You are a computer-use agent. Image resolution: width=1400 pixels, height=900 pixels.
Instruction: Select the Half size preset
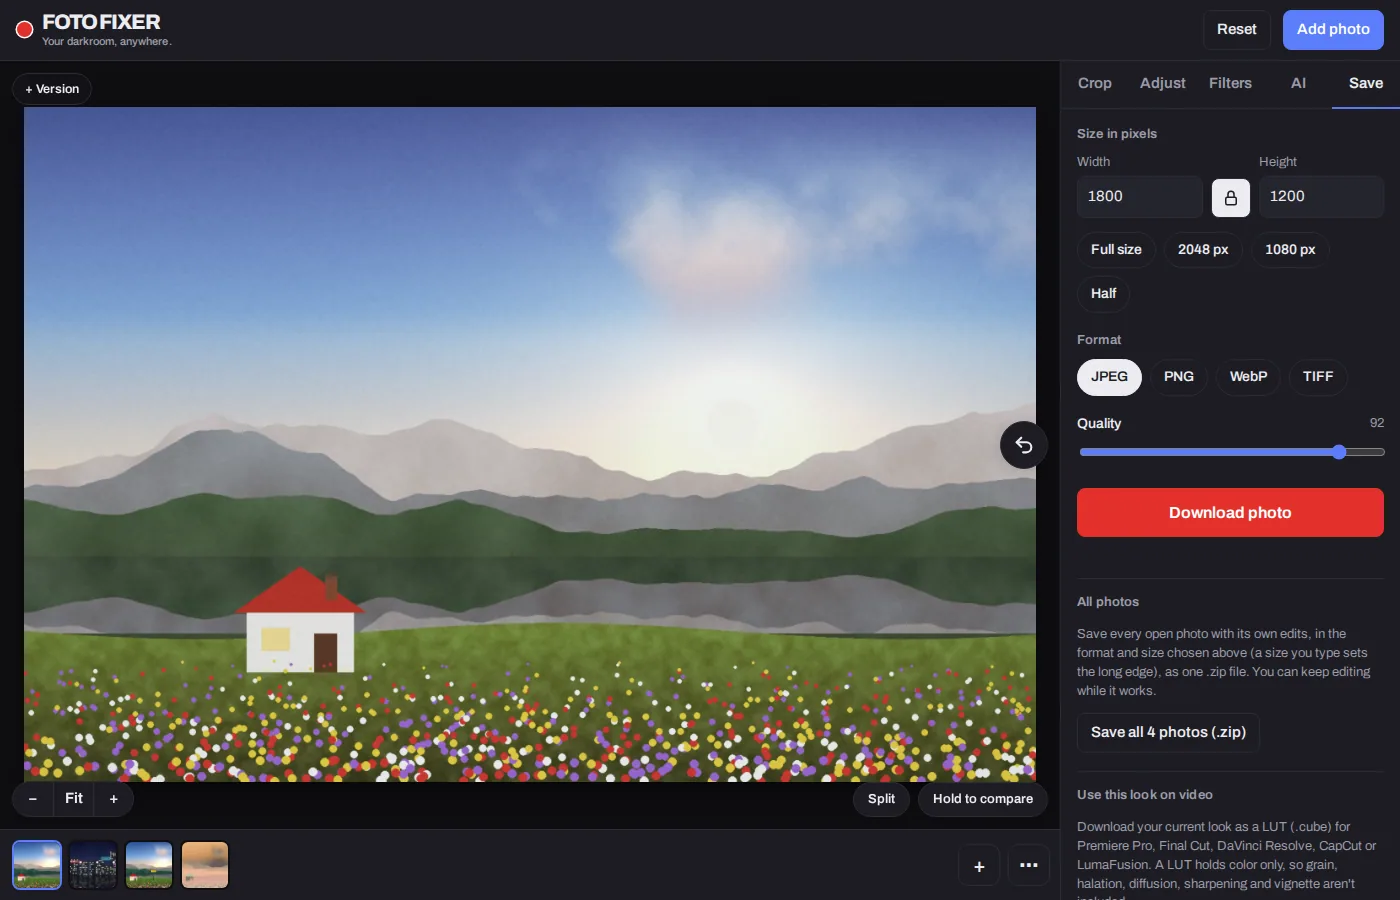(1104, 294)
